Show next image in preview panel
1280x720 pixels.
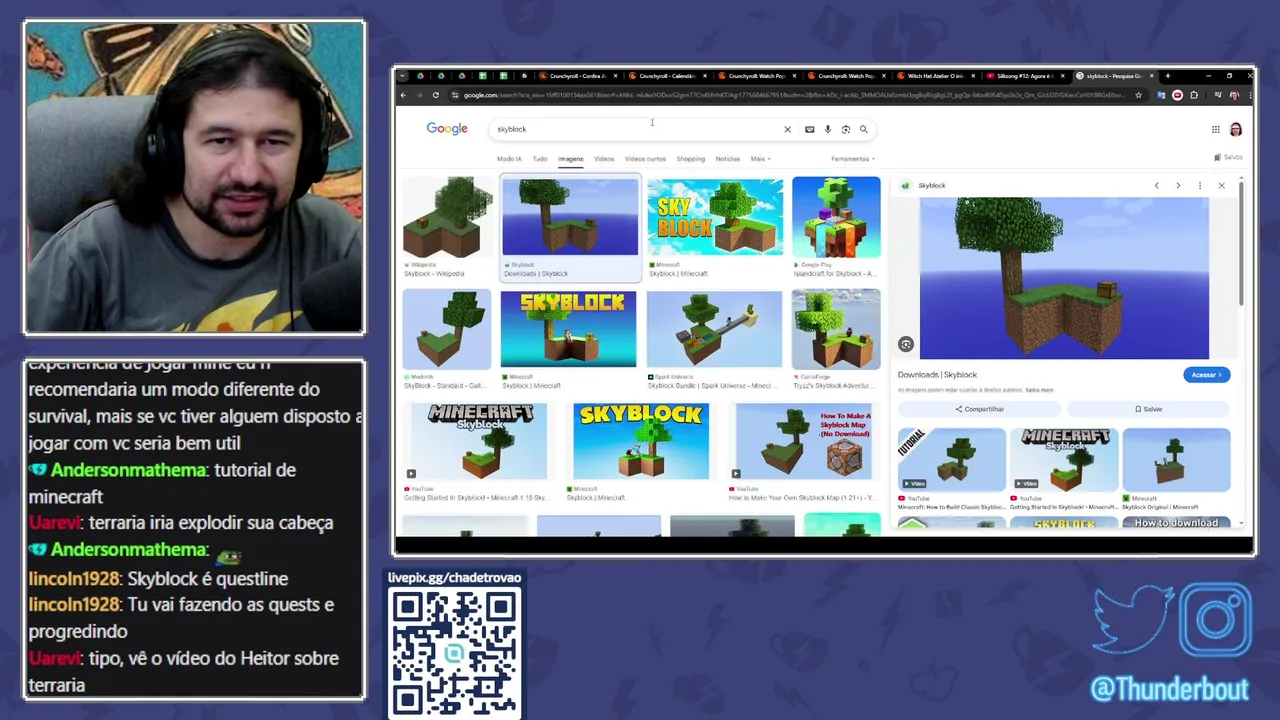click(x=1178, y=185)
